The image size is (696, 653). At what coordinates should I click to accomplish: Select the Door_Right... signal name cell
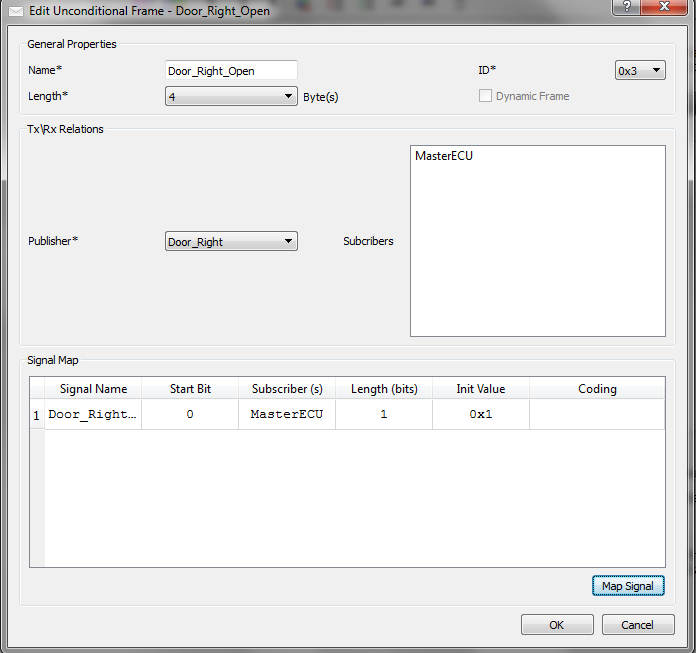click(93, 415)
